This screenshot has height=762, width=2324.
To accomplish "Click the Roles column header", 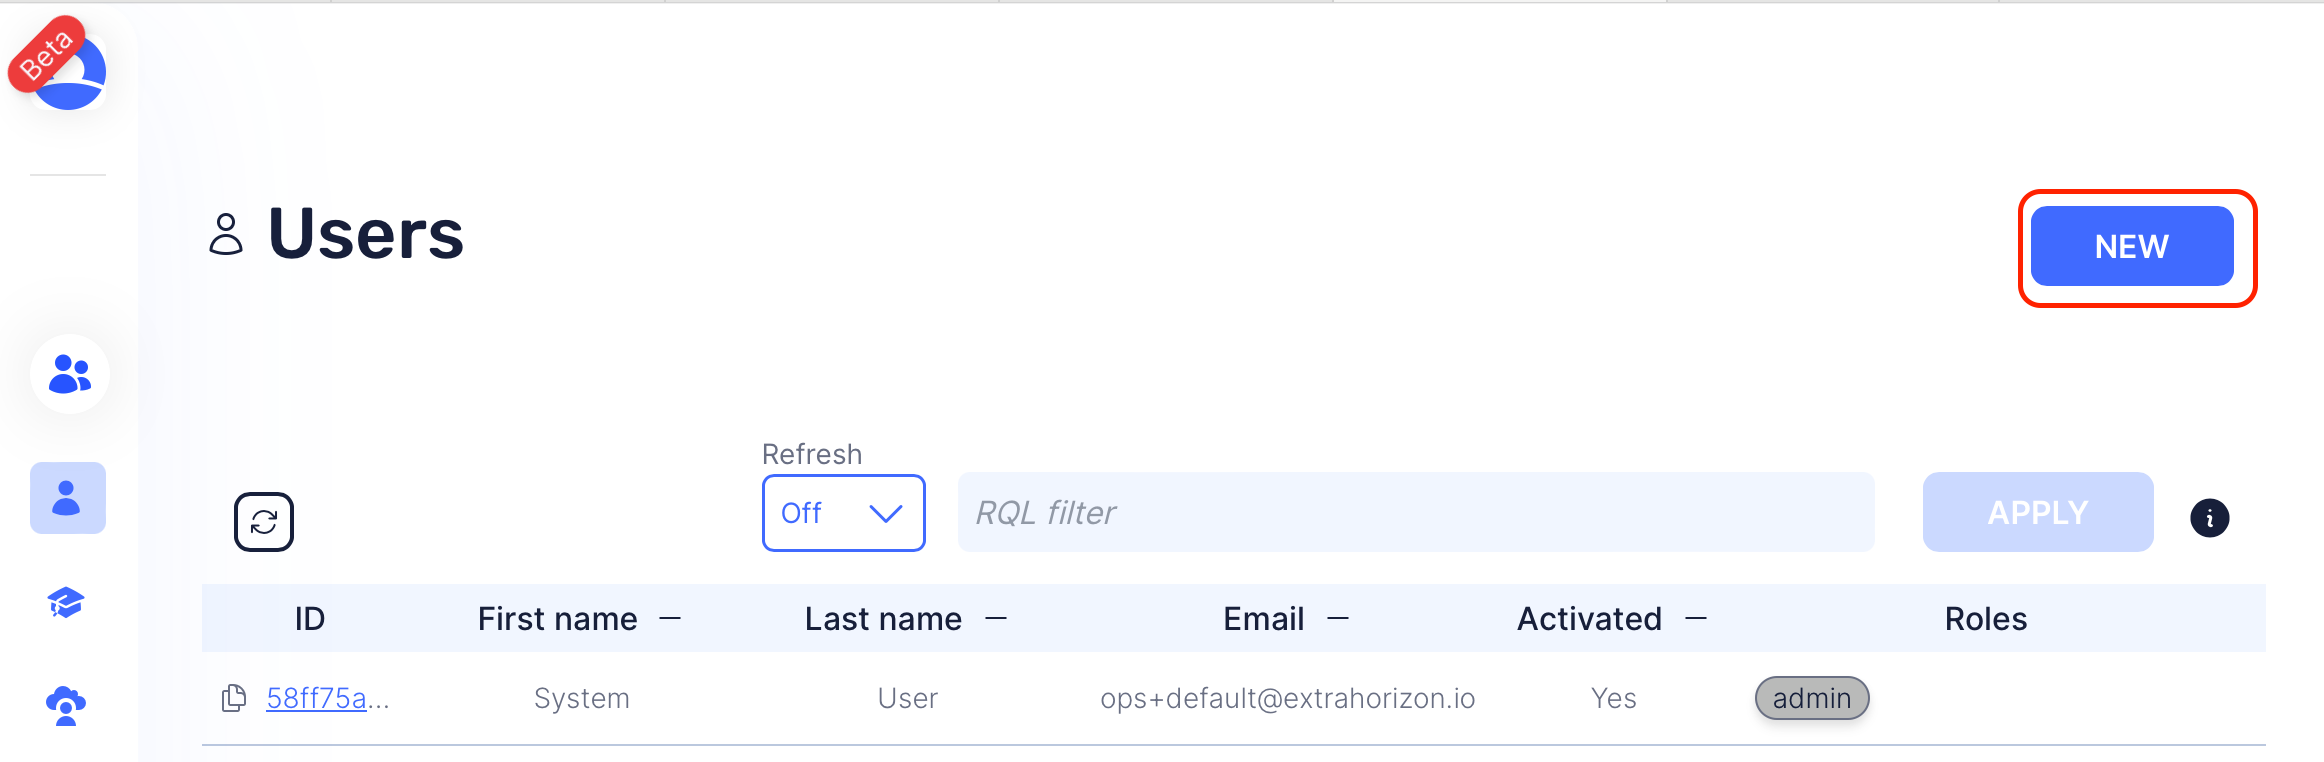I will (x=1985, y=619).
